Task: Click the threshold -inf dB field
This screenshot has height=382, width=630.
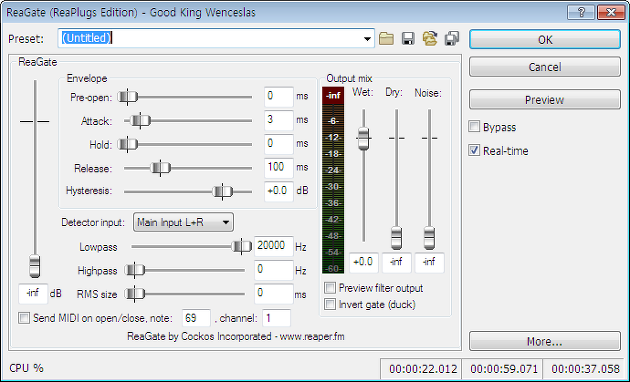Action: 33,294
